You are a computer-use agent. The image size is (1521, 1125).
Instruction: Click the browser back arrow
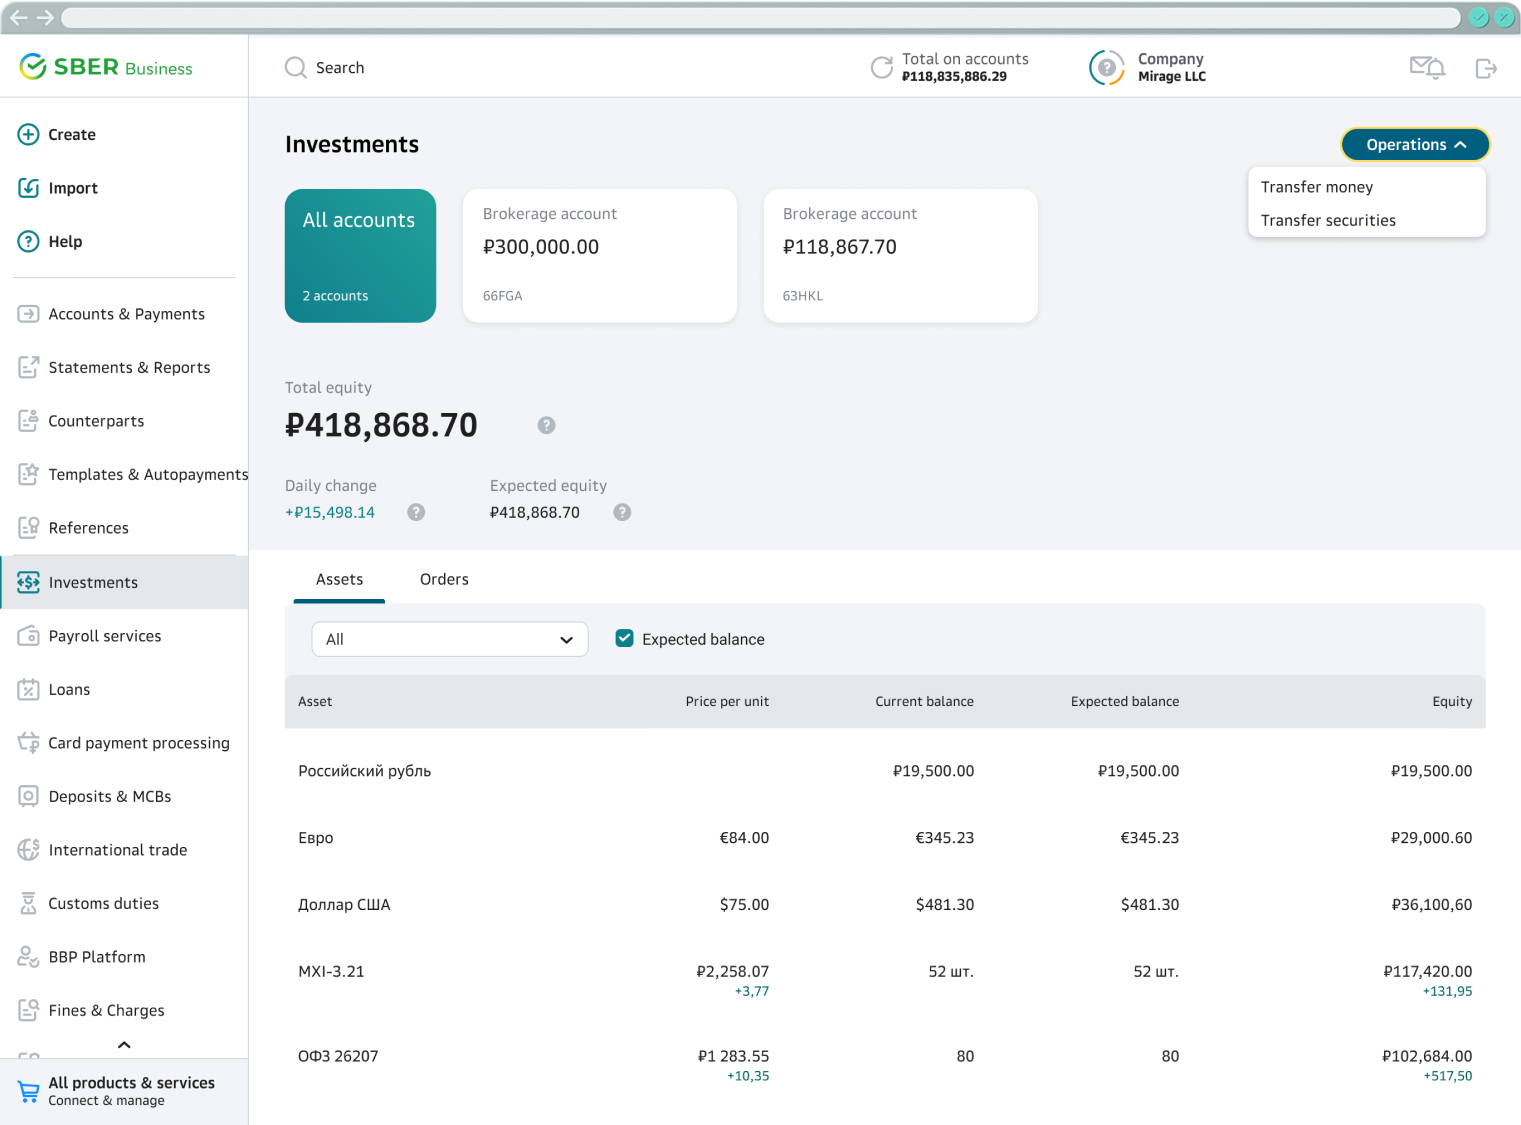click(x=19, y=18)
